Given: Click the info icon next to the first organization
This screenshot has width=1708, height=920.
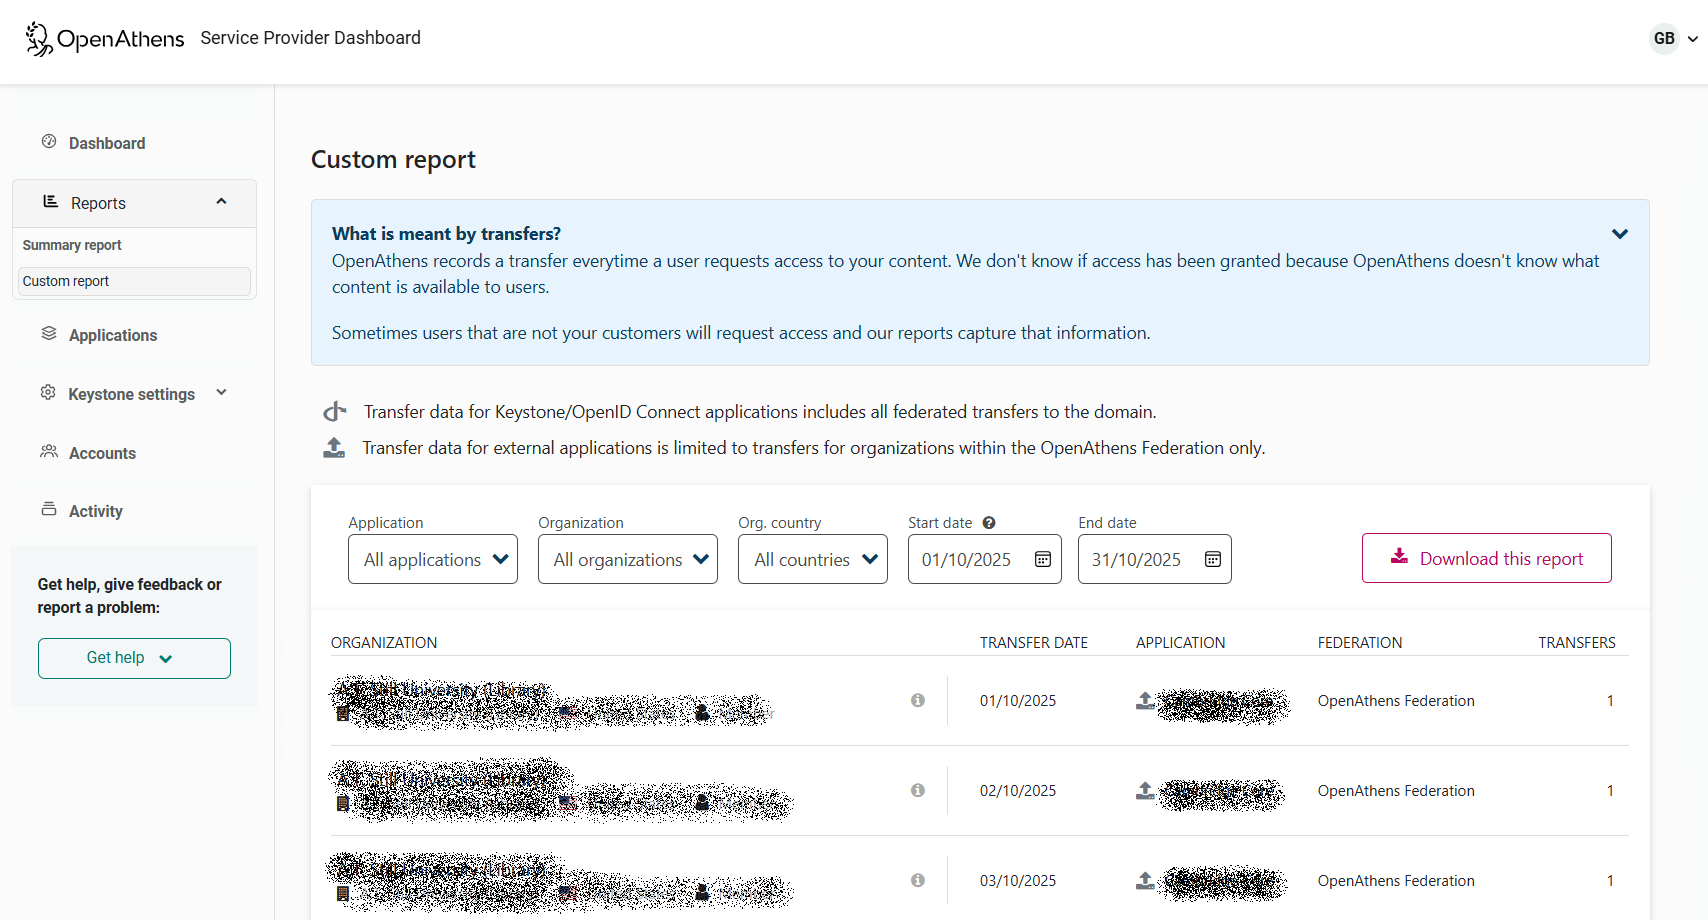Looking at the screenshot, I should click(917, 700).
